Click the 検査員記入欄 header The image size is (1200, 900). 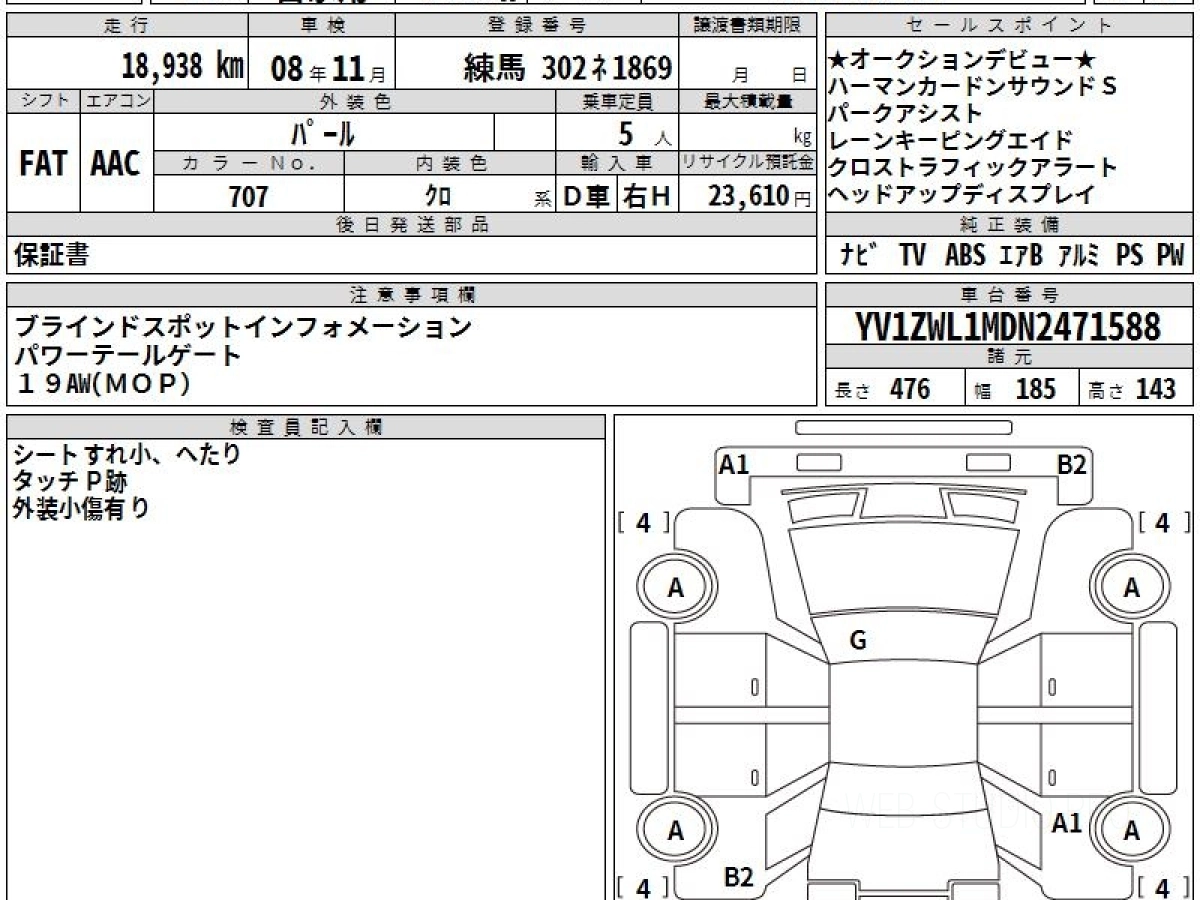306,426
